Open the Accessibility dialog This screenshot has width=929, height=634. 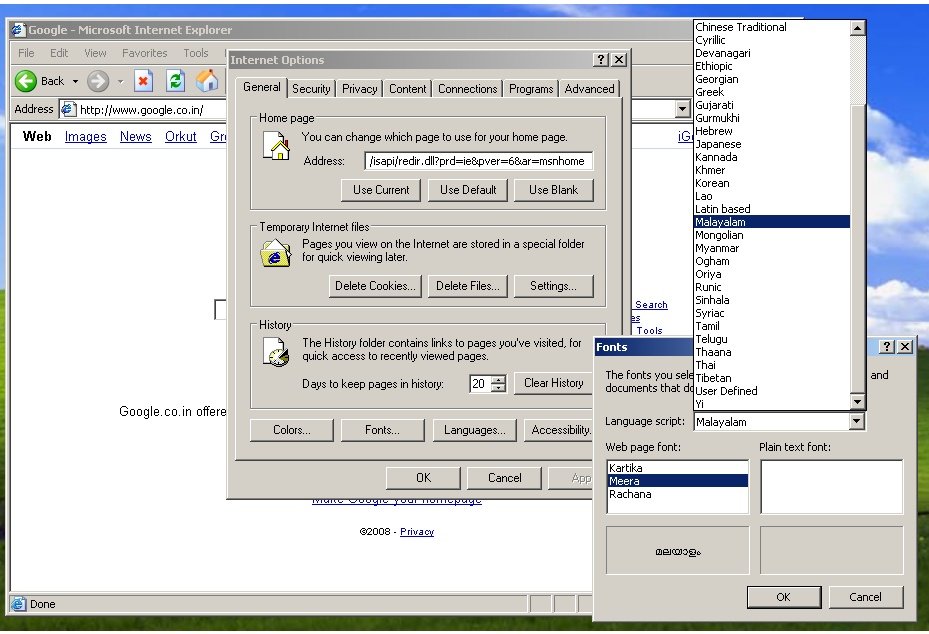(559, 430)
